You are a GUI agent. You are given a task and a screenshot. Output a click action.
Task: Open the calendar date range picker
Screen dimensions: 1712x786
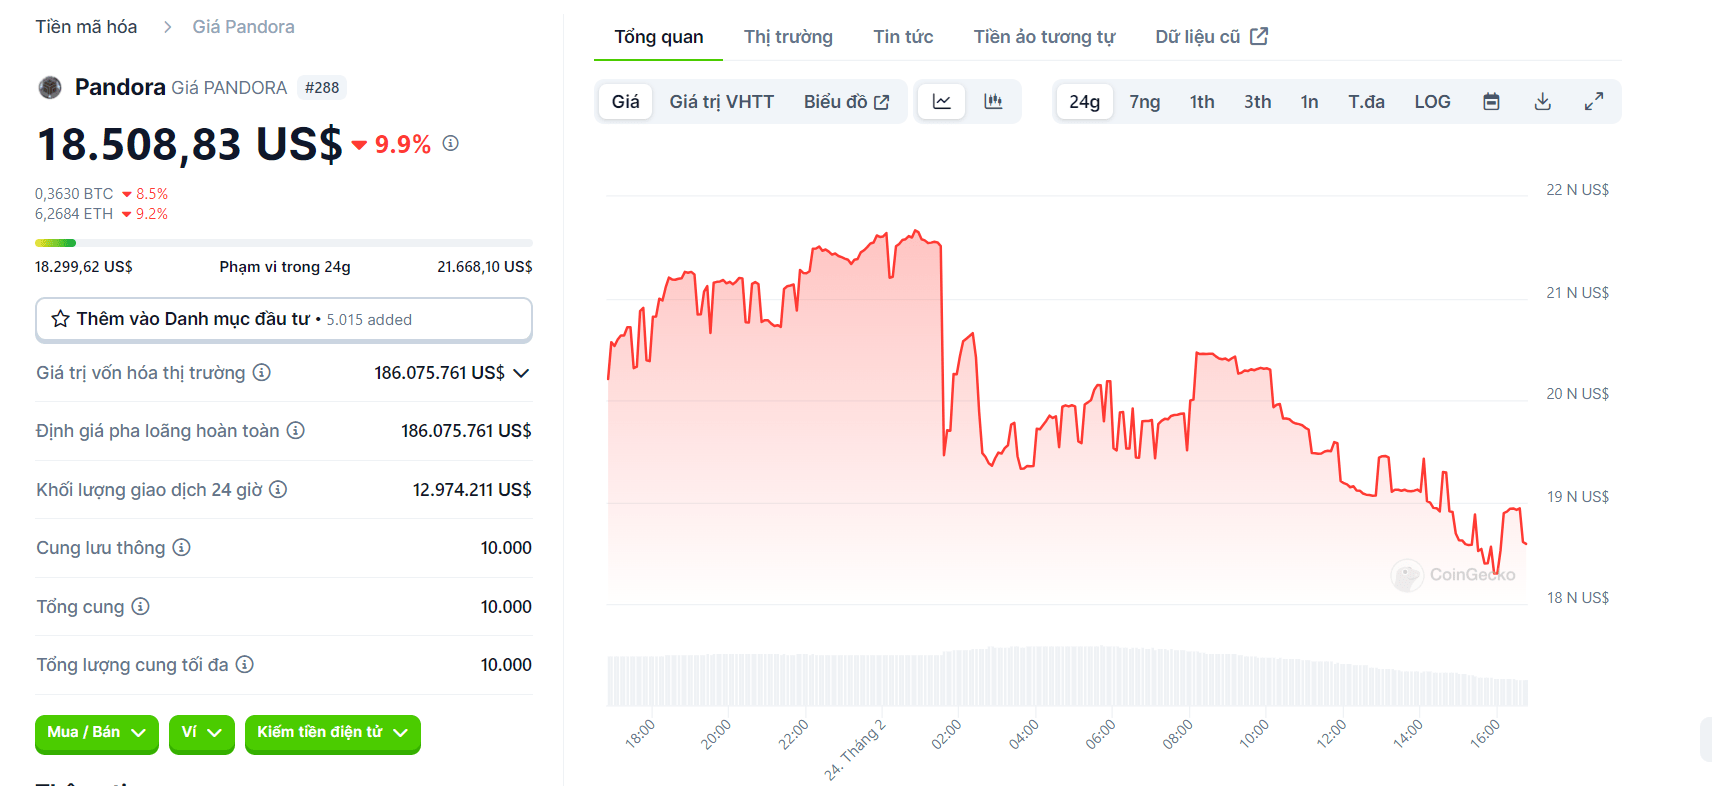[1491, 102]
